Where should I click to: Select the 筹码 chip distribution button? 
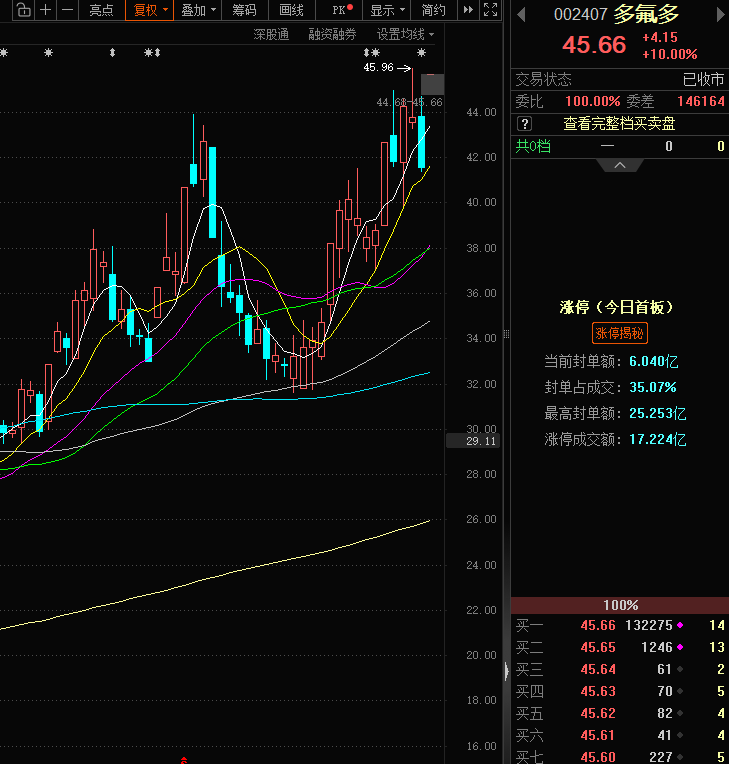coord(244,10)
